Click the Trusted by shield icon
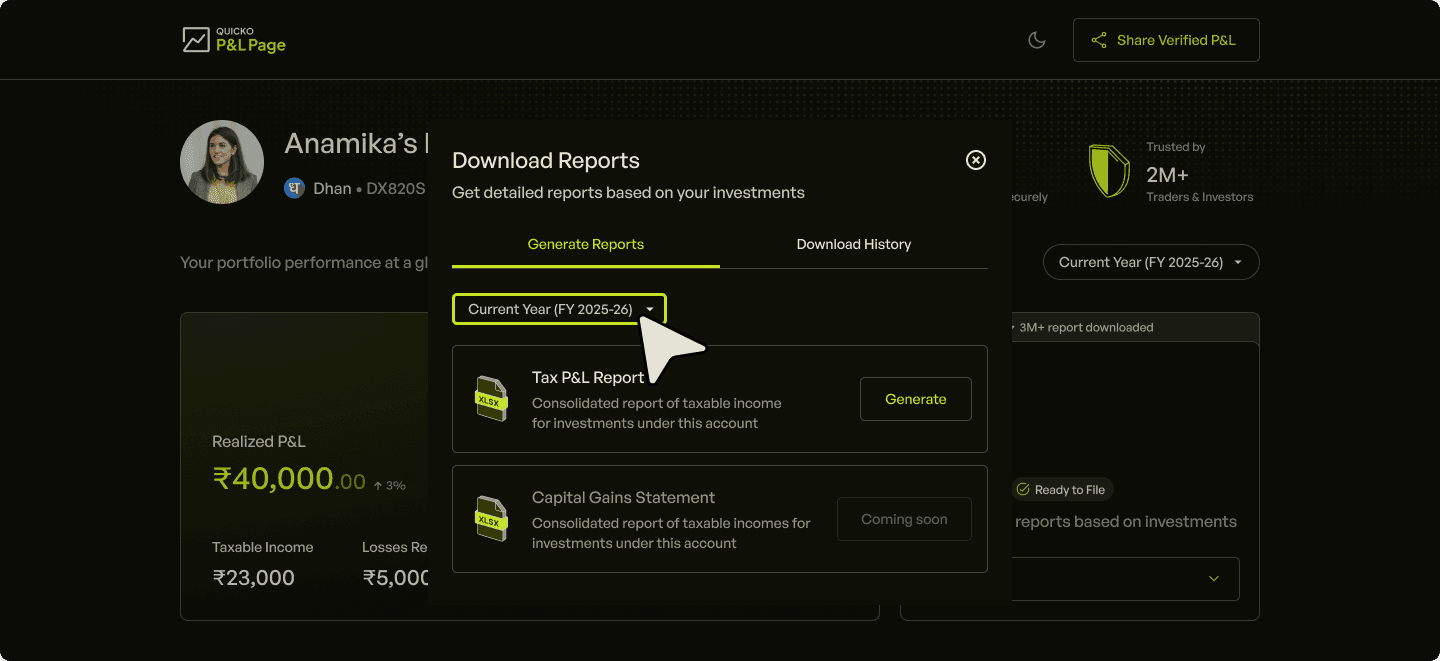 [x=1109, y=171]
